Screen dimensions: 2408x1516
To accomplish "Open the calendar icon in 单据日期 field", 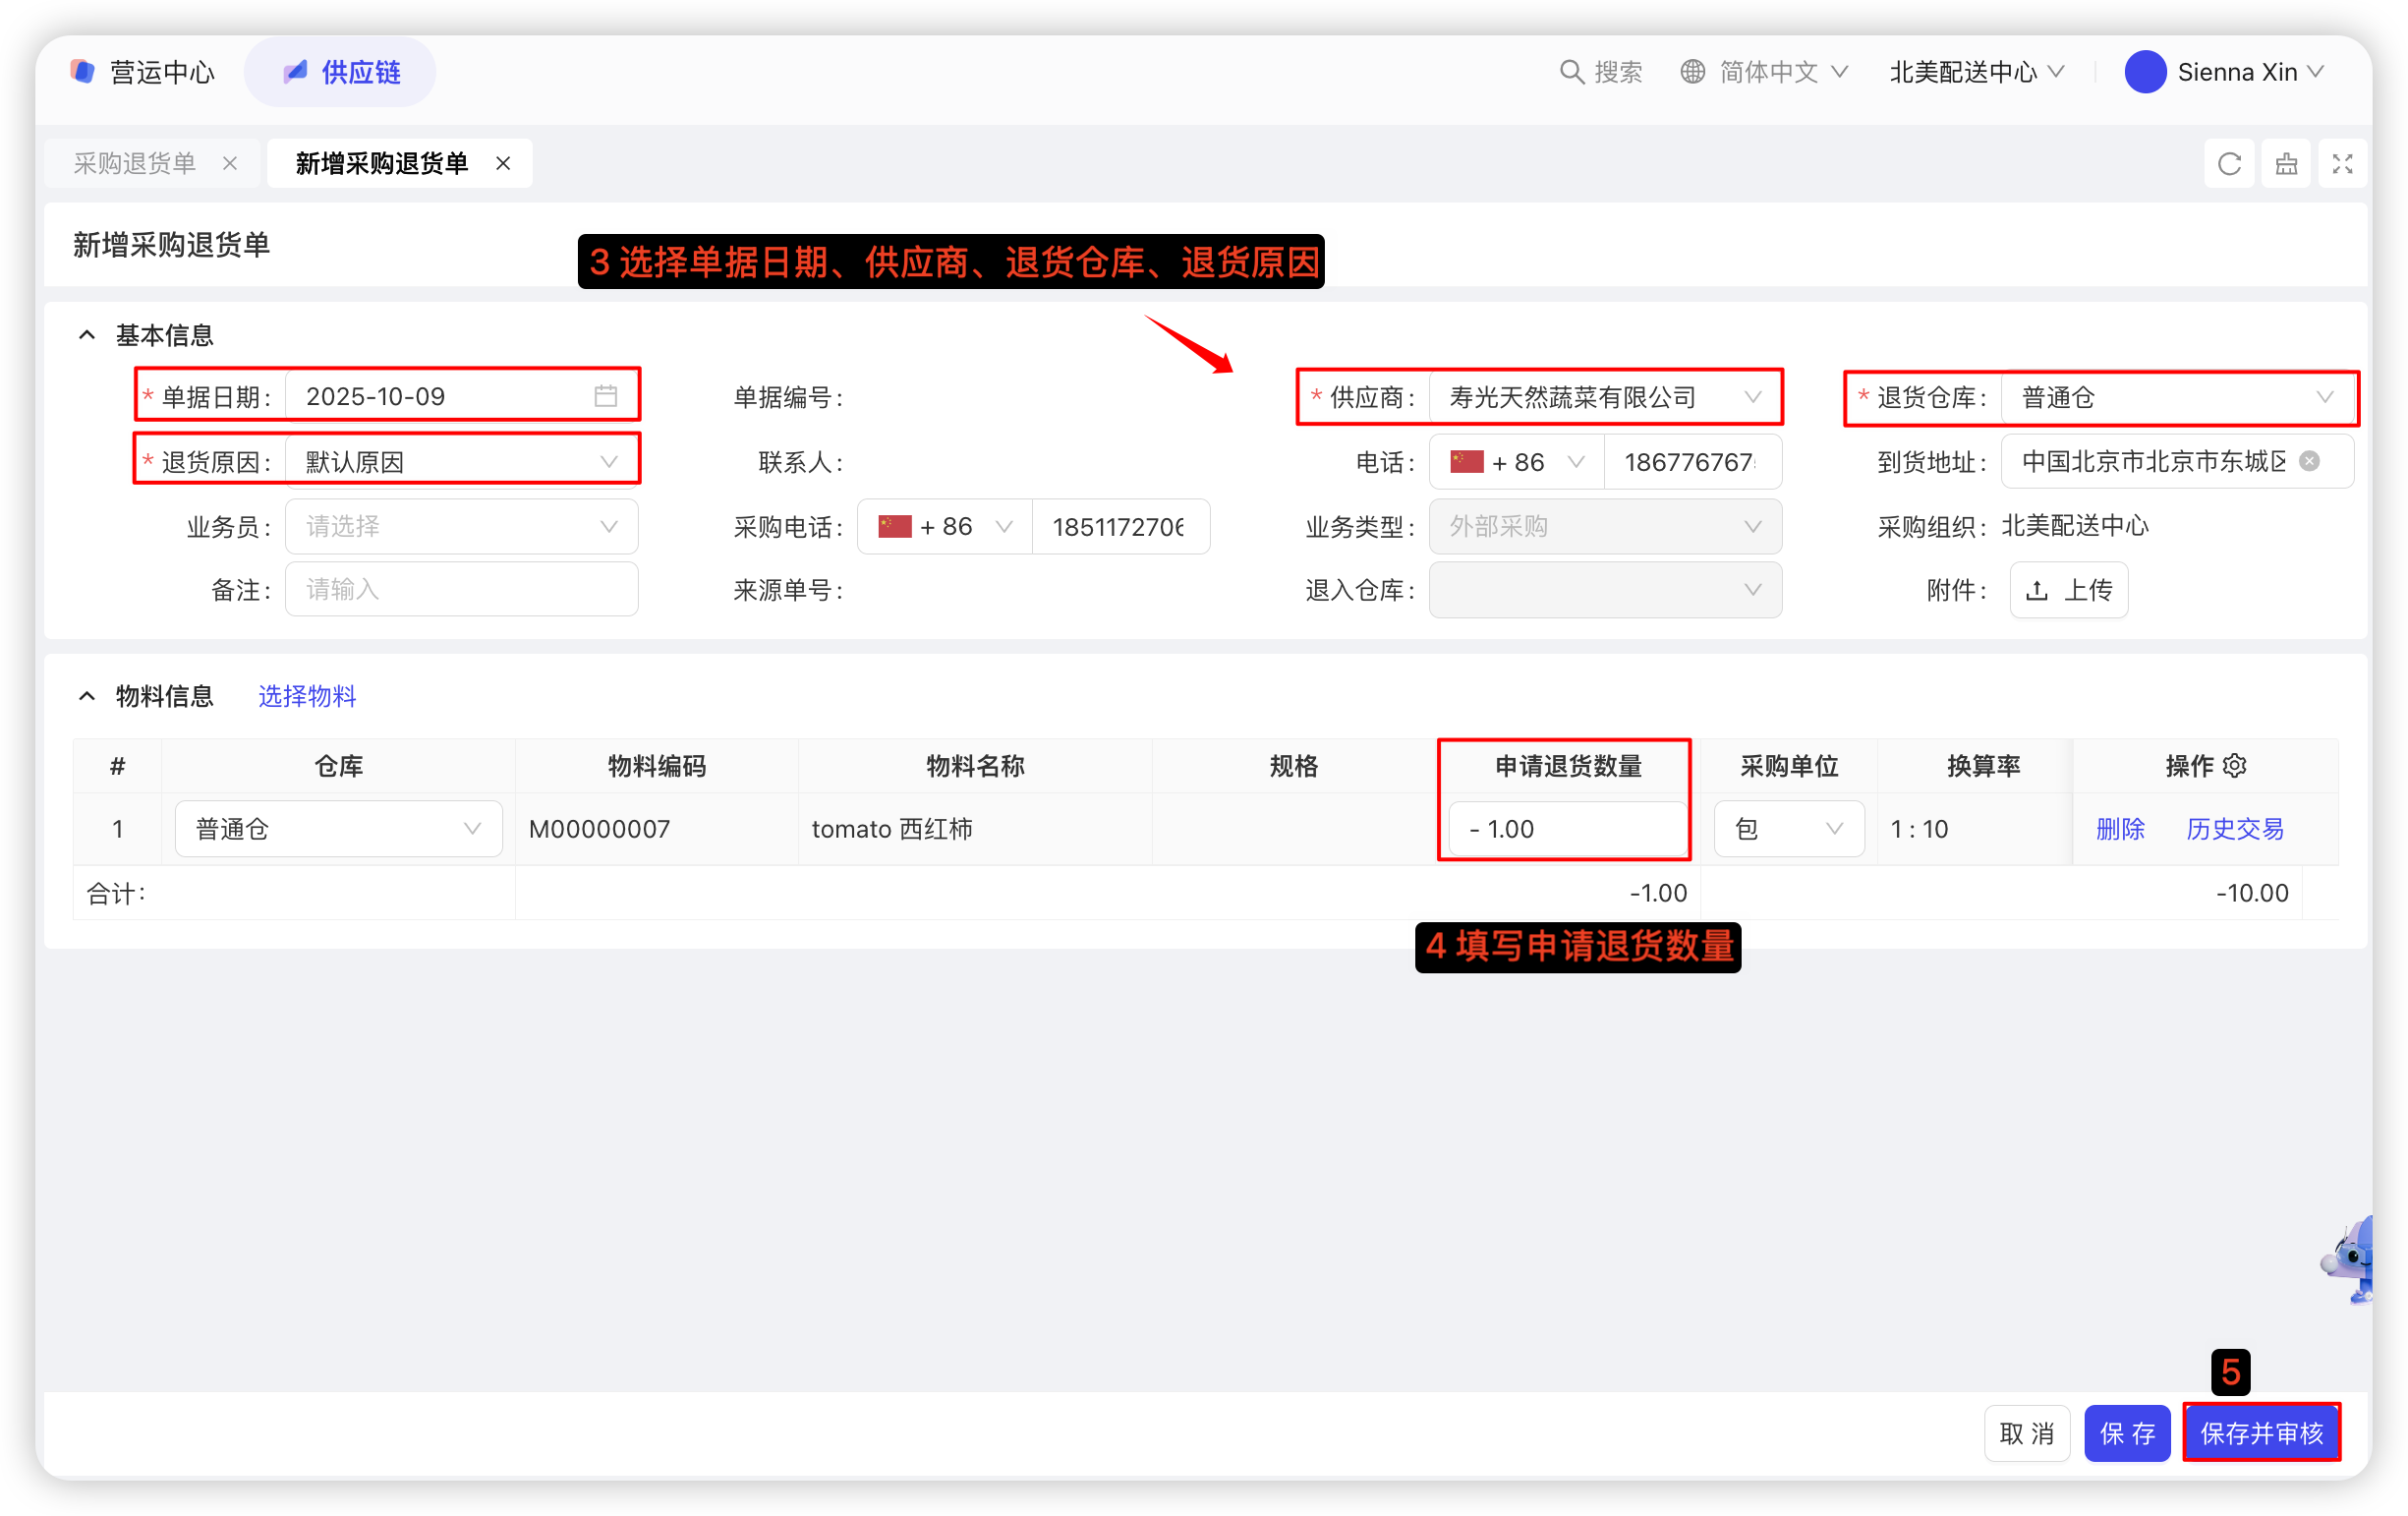I will pos(606,396).
